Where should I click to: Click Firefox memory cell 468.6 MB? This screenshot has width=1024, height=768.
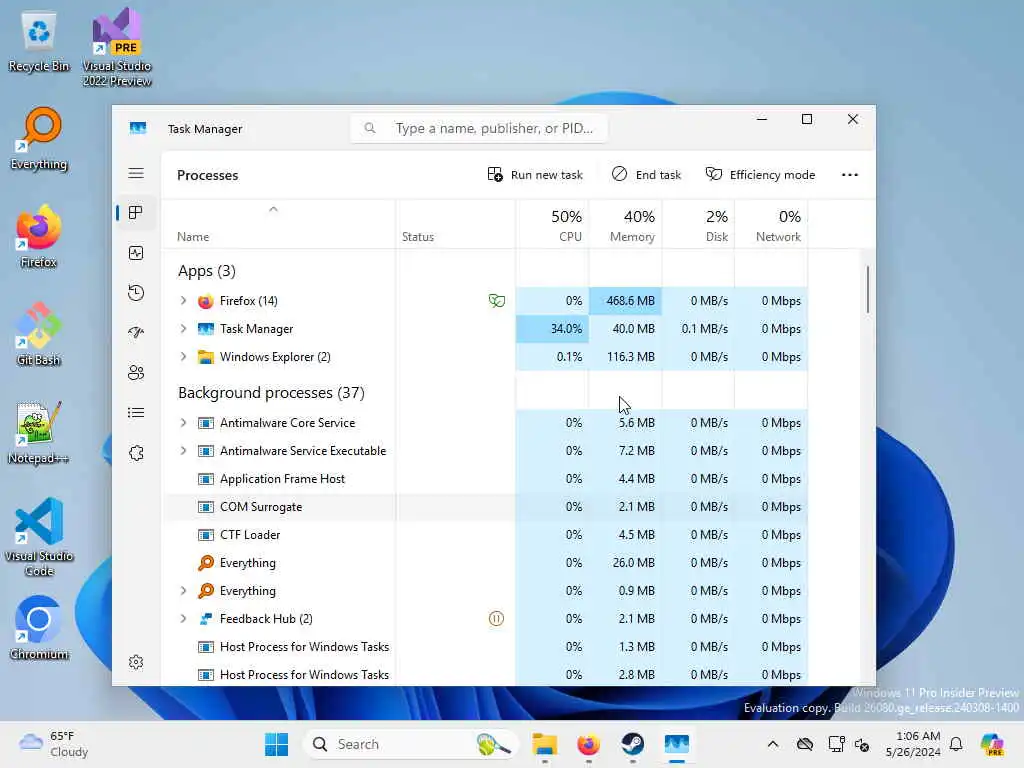625,300
